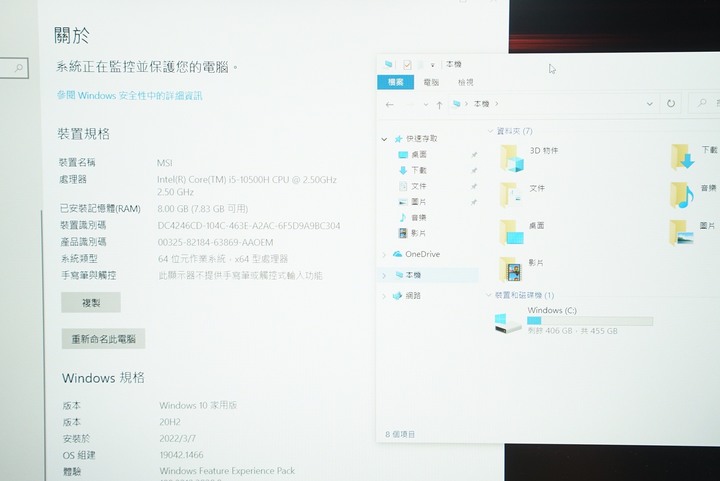The image size is (720, 481).
Task: Click 8 個項目 status bar text
Action: (400, 434)
